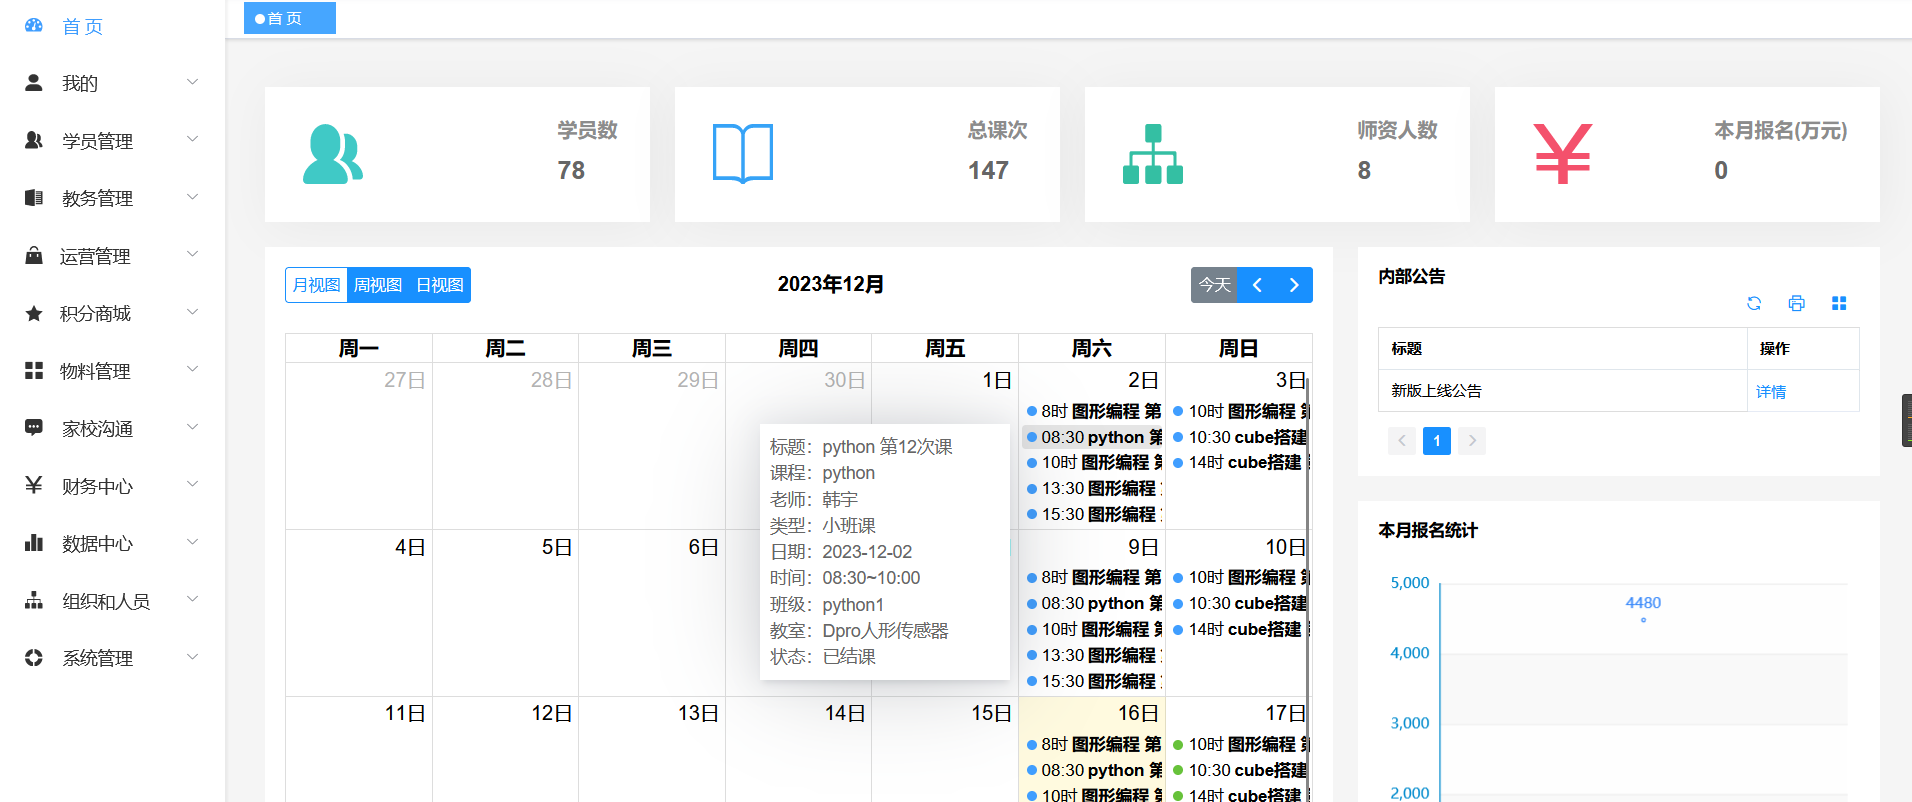Click the 组织和人员 org chart icon

34,601
